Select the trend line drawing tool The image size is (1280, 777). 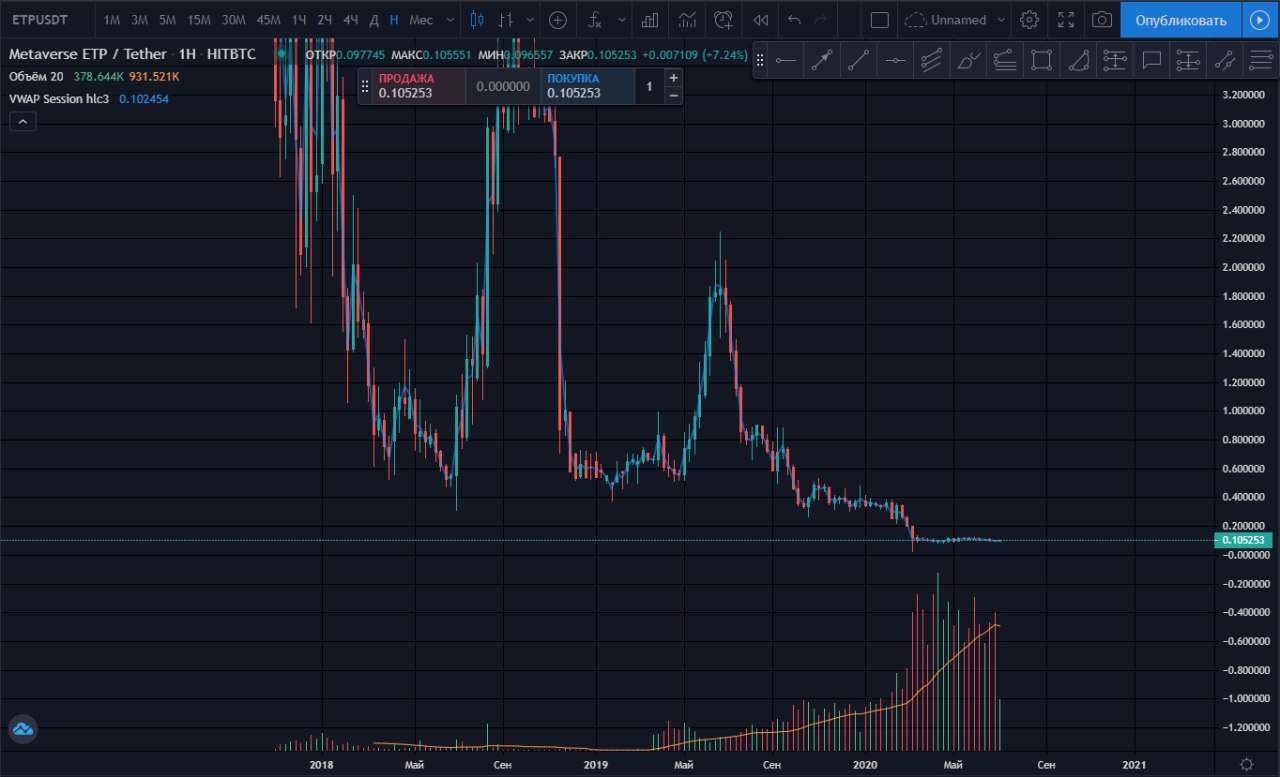859,61
